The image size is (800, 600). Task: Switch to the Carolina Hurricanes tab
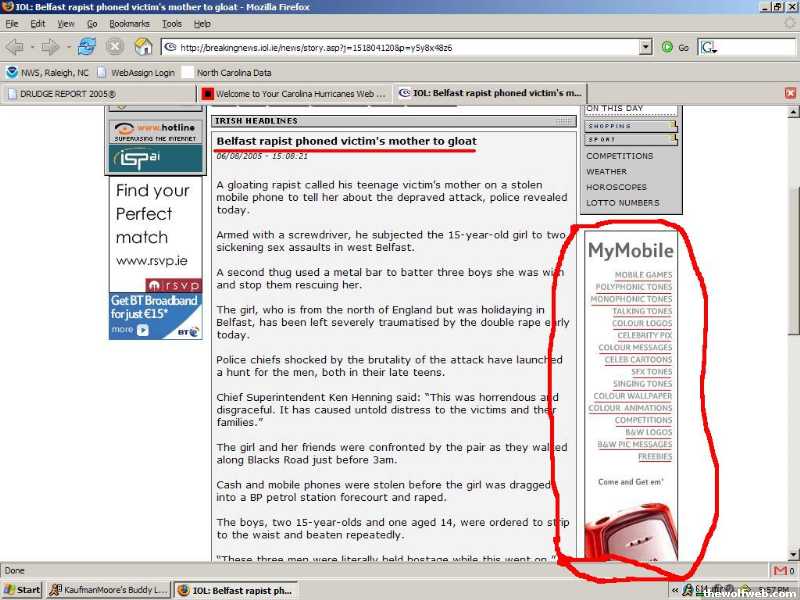pos(293,93)
